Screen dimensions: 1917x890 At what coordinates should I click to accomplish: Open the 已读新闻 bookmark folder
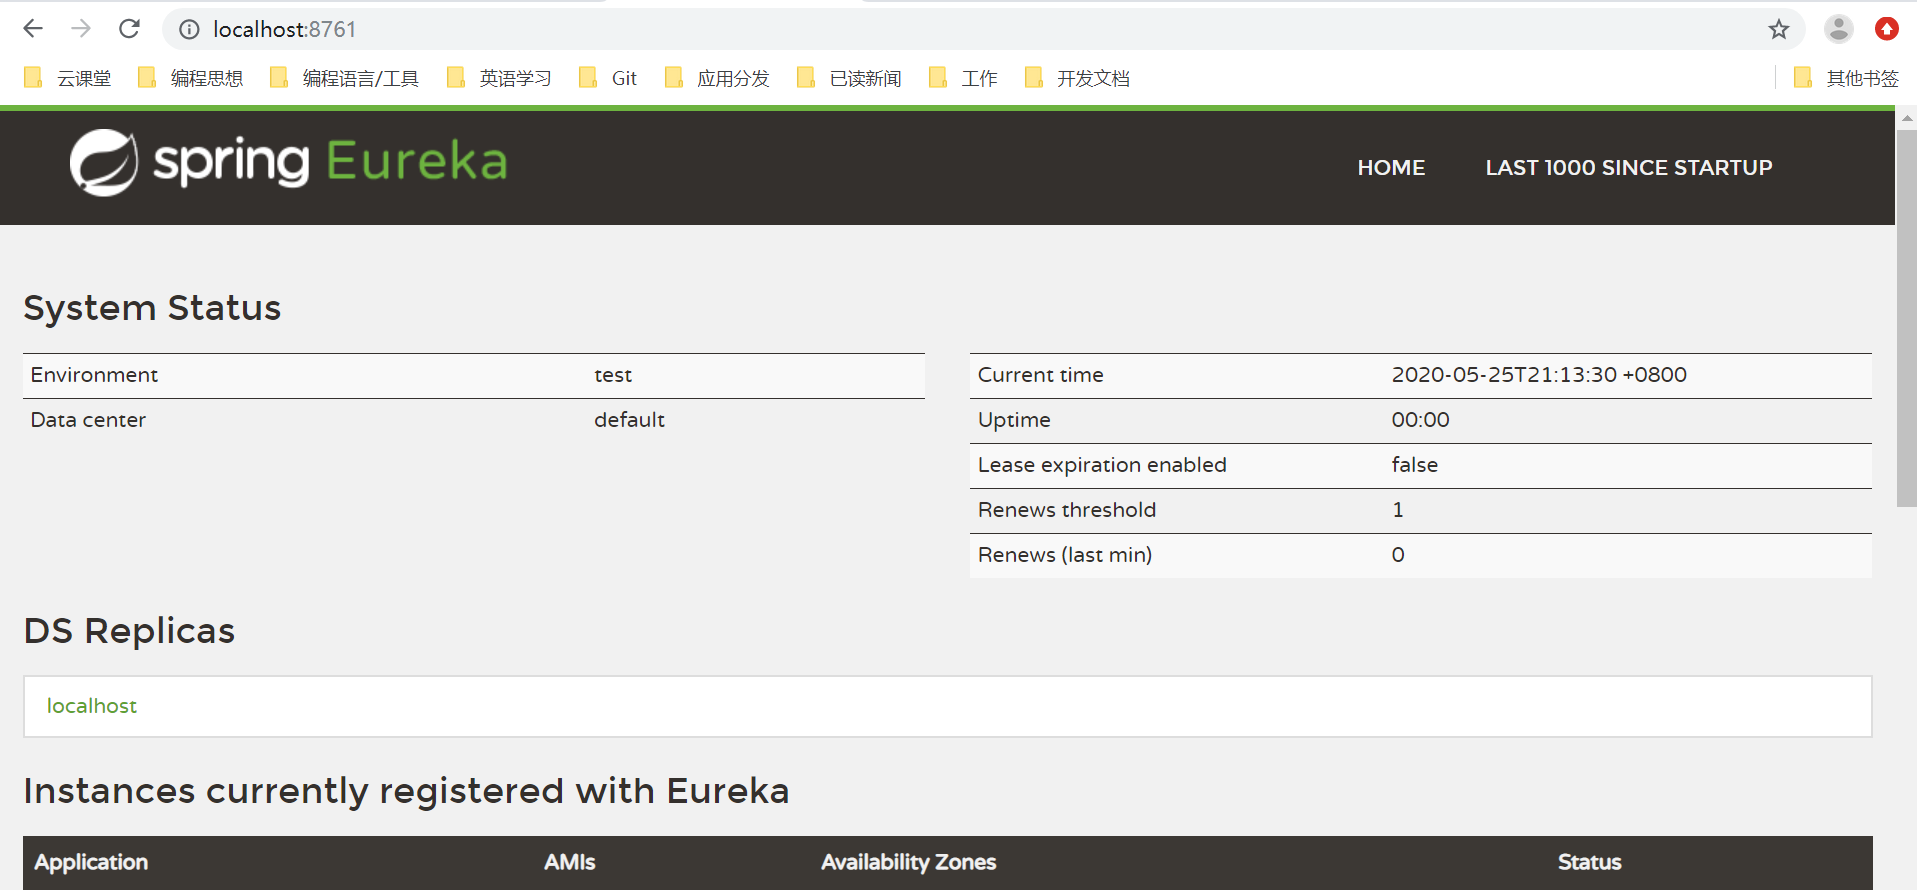(848, 78)
